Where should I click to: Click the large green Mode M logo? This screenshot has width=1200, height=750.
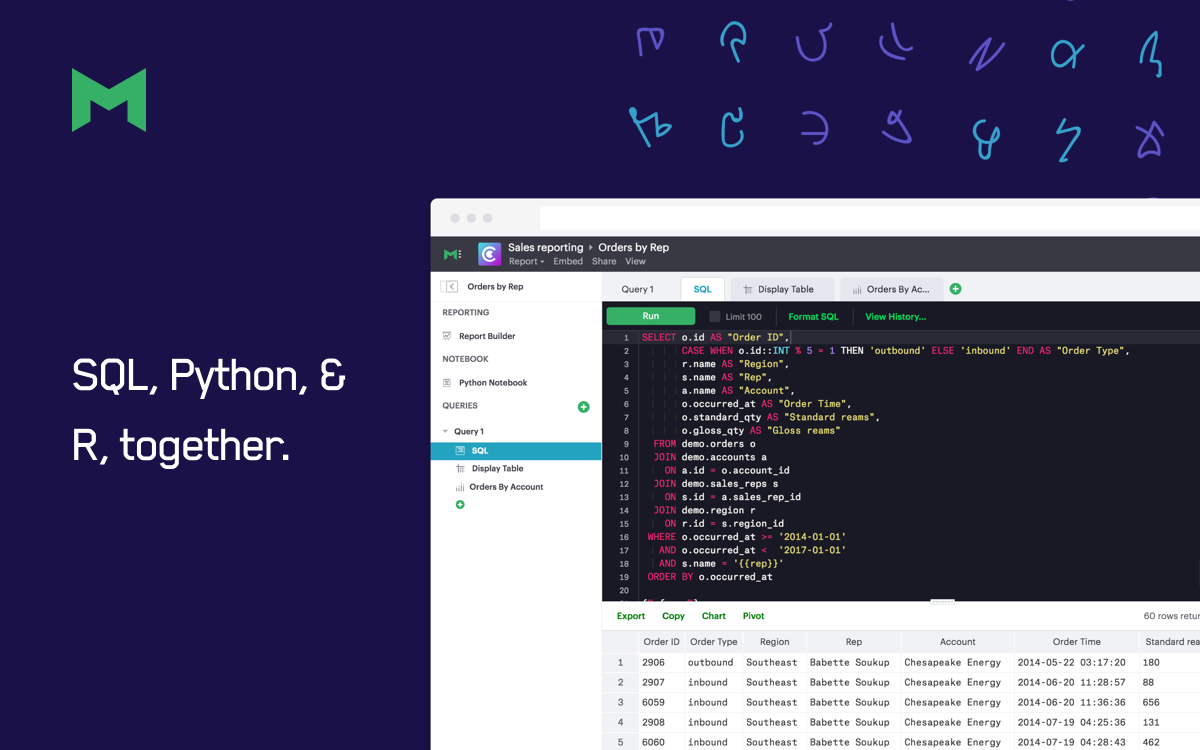(x=109, y=100)
